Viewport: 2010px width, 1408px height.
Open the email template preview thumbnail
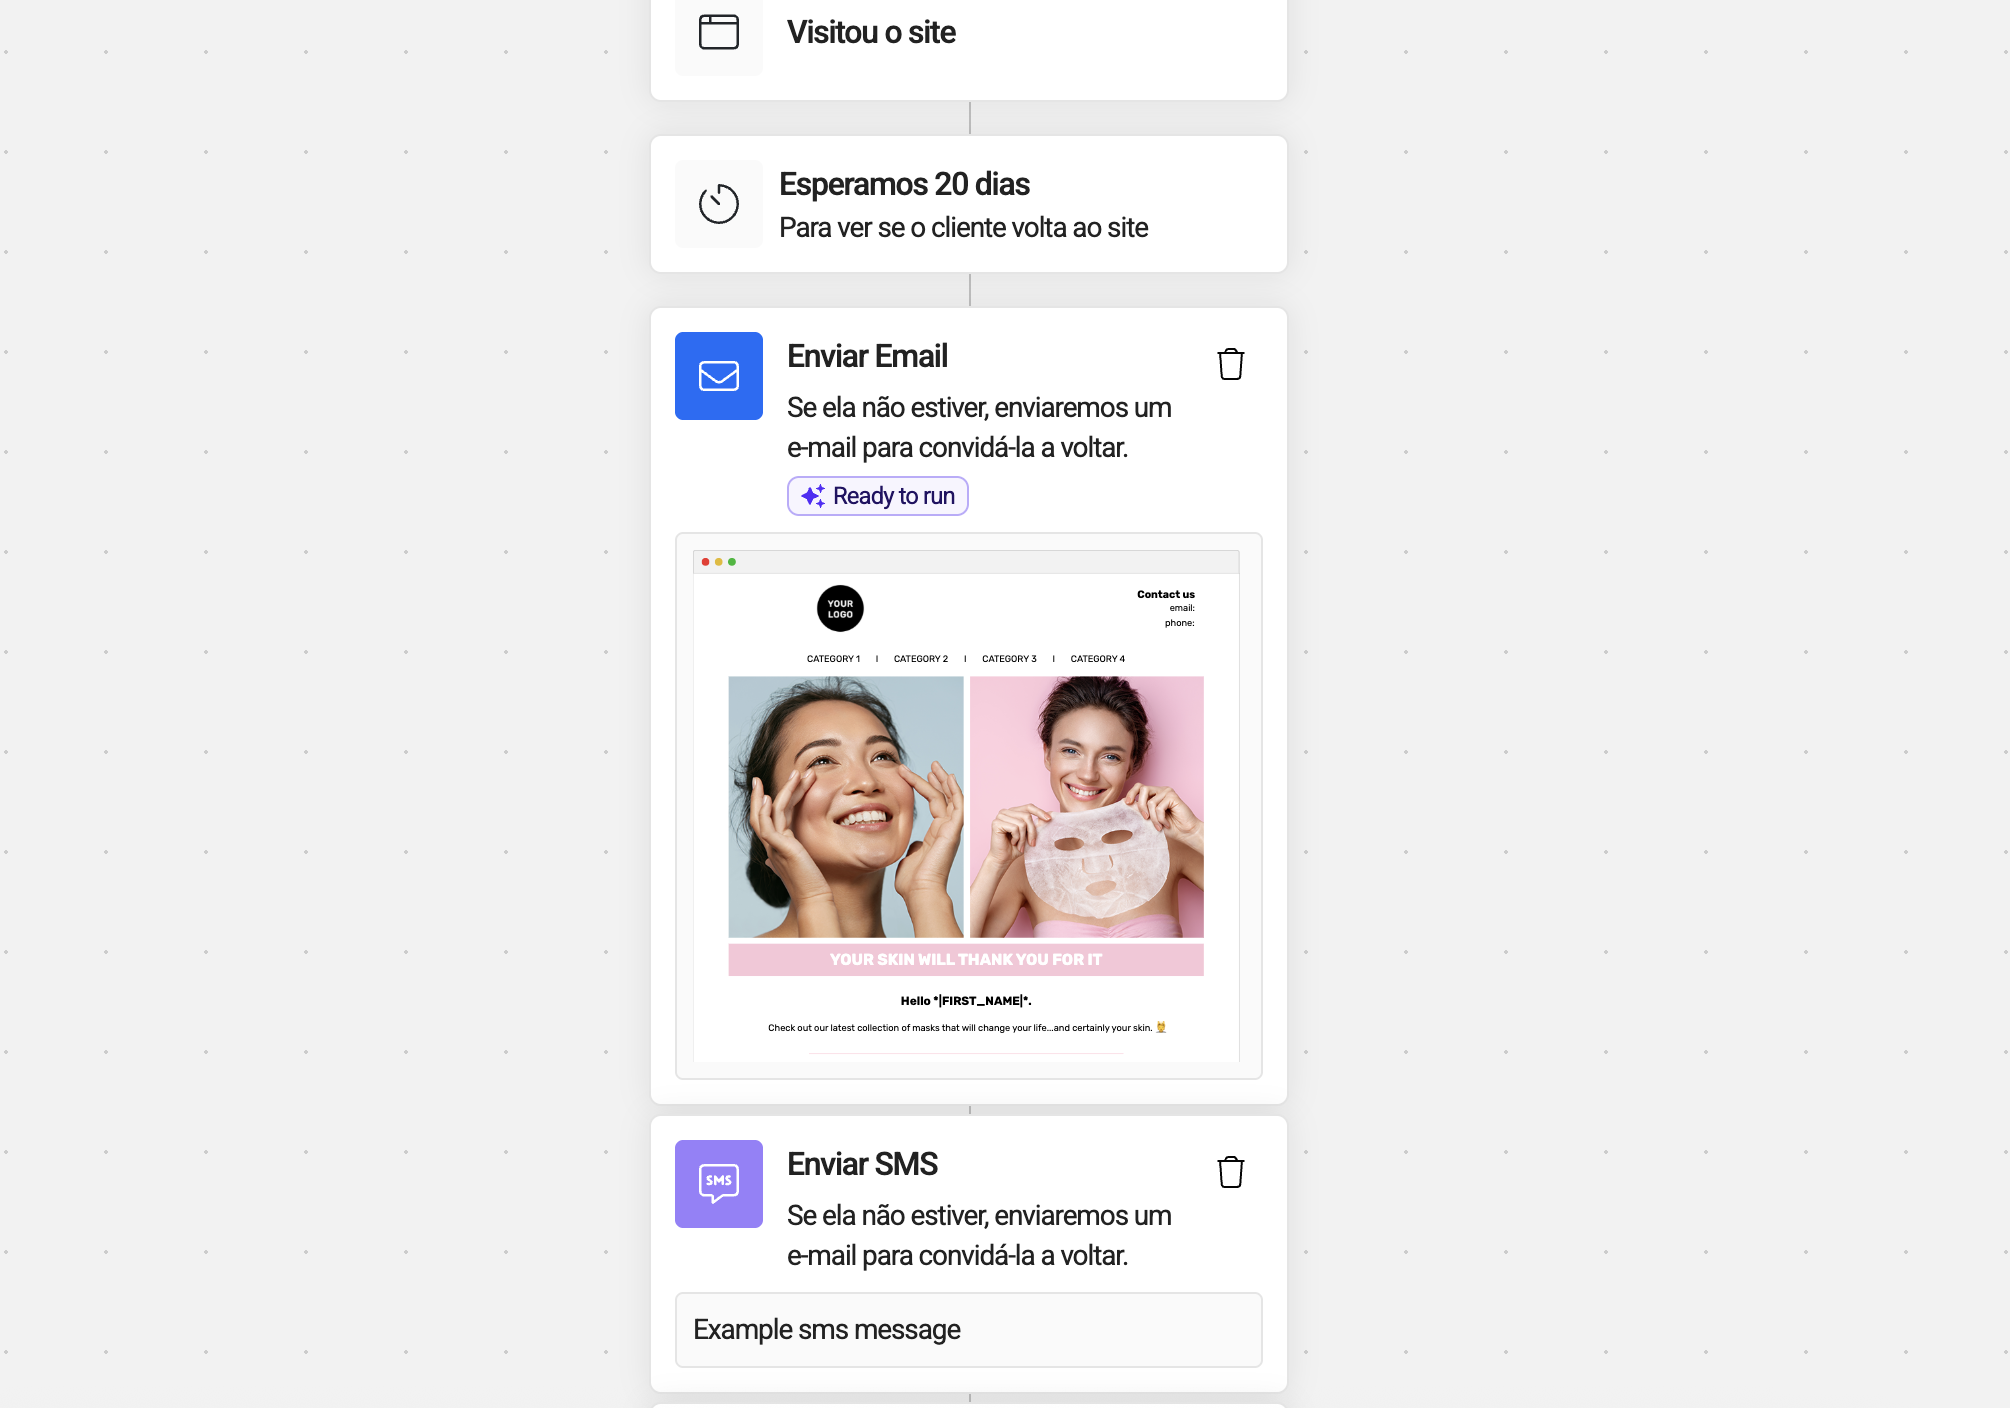click(x=968, y=806)
